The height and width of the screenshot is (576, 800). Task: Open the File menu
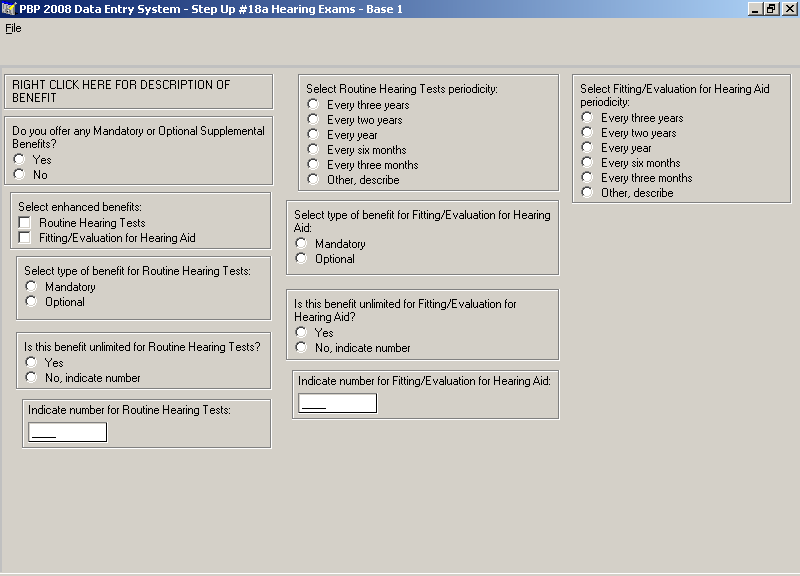(x=13, y=29)
